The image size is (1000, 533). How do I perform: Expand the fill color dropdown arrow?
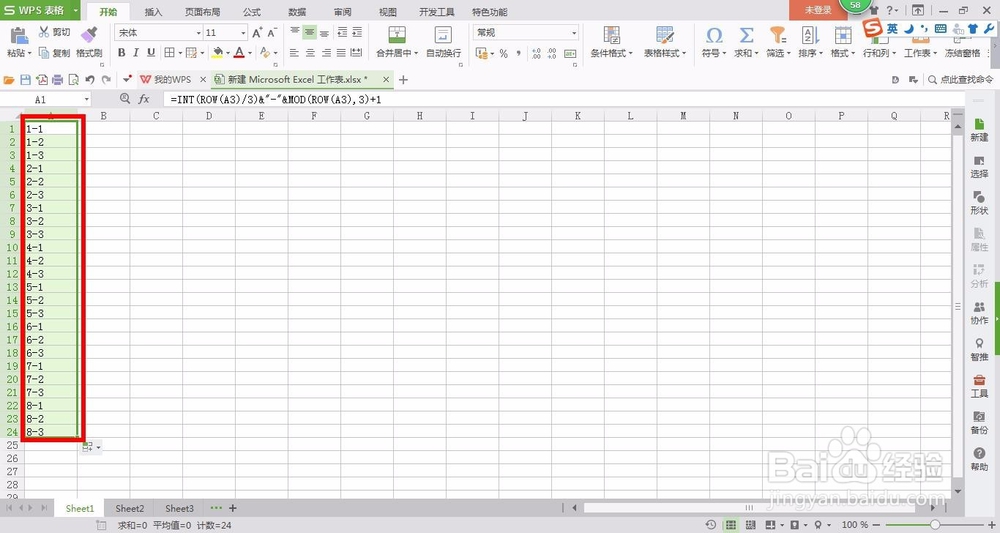coord(228,54)
